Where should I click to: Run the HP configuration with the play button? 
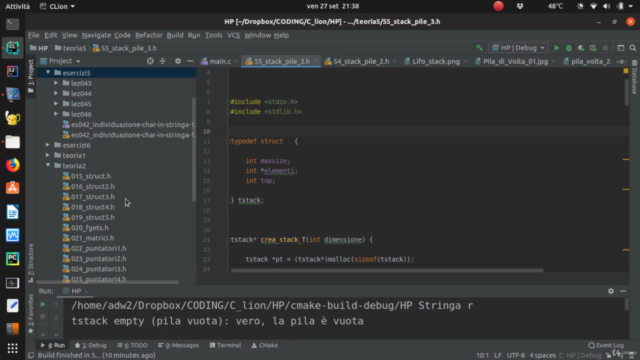(556, 48)
